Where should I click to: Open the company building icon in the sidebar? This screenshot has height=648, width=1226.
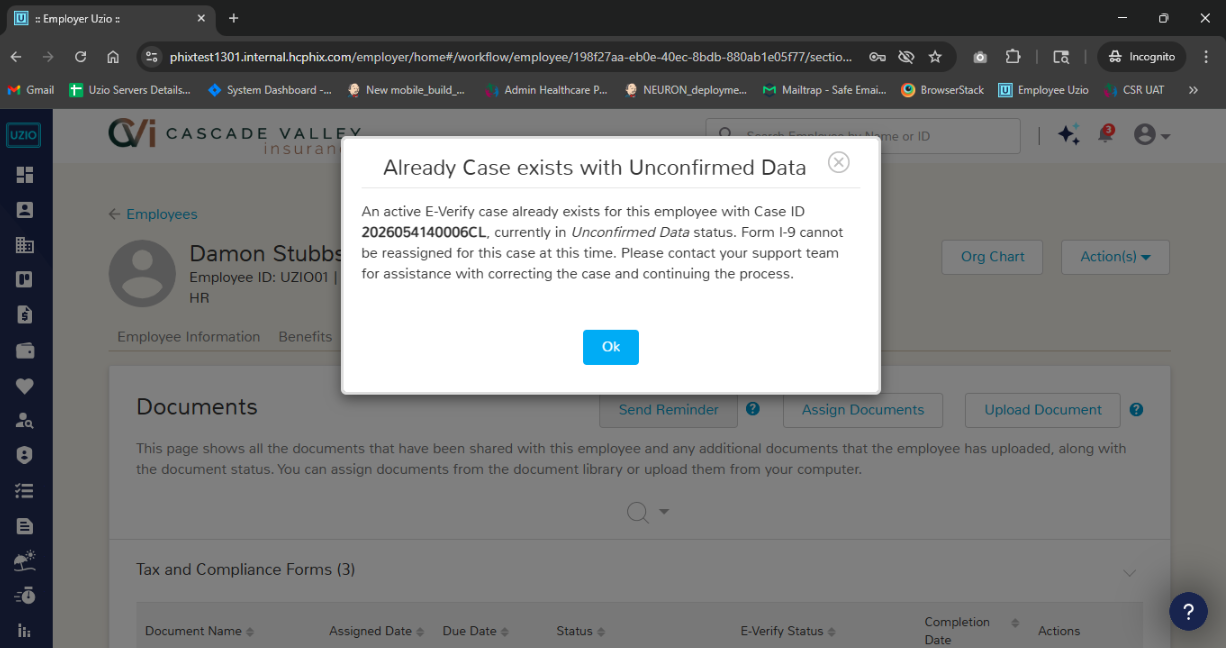[25, 245]
